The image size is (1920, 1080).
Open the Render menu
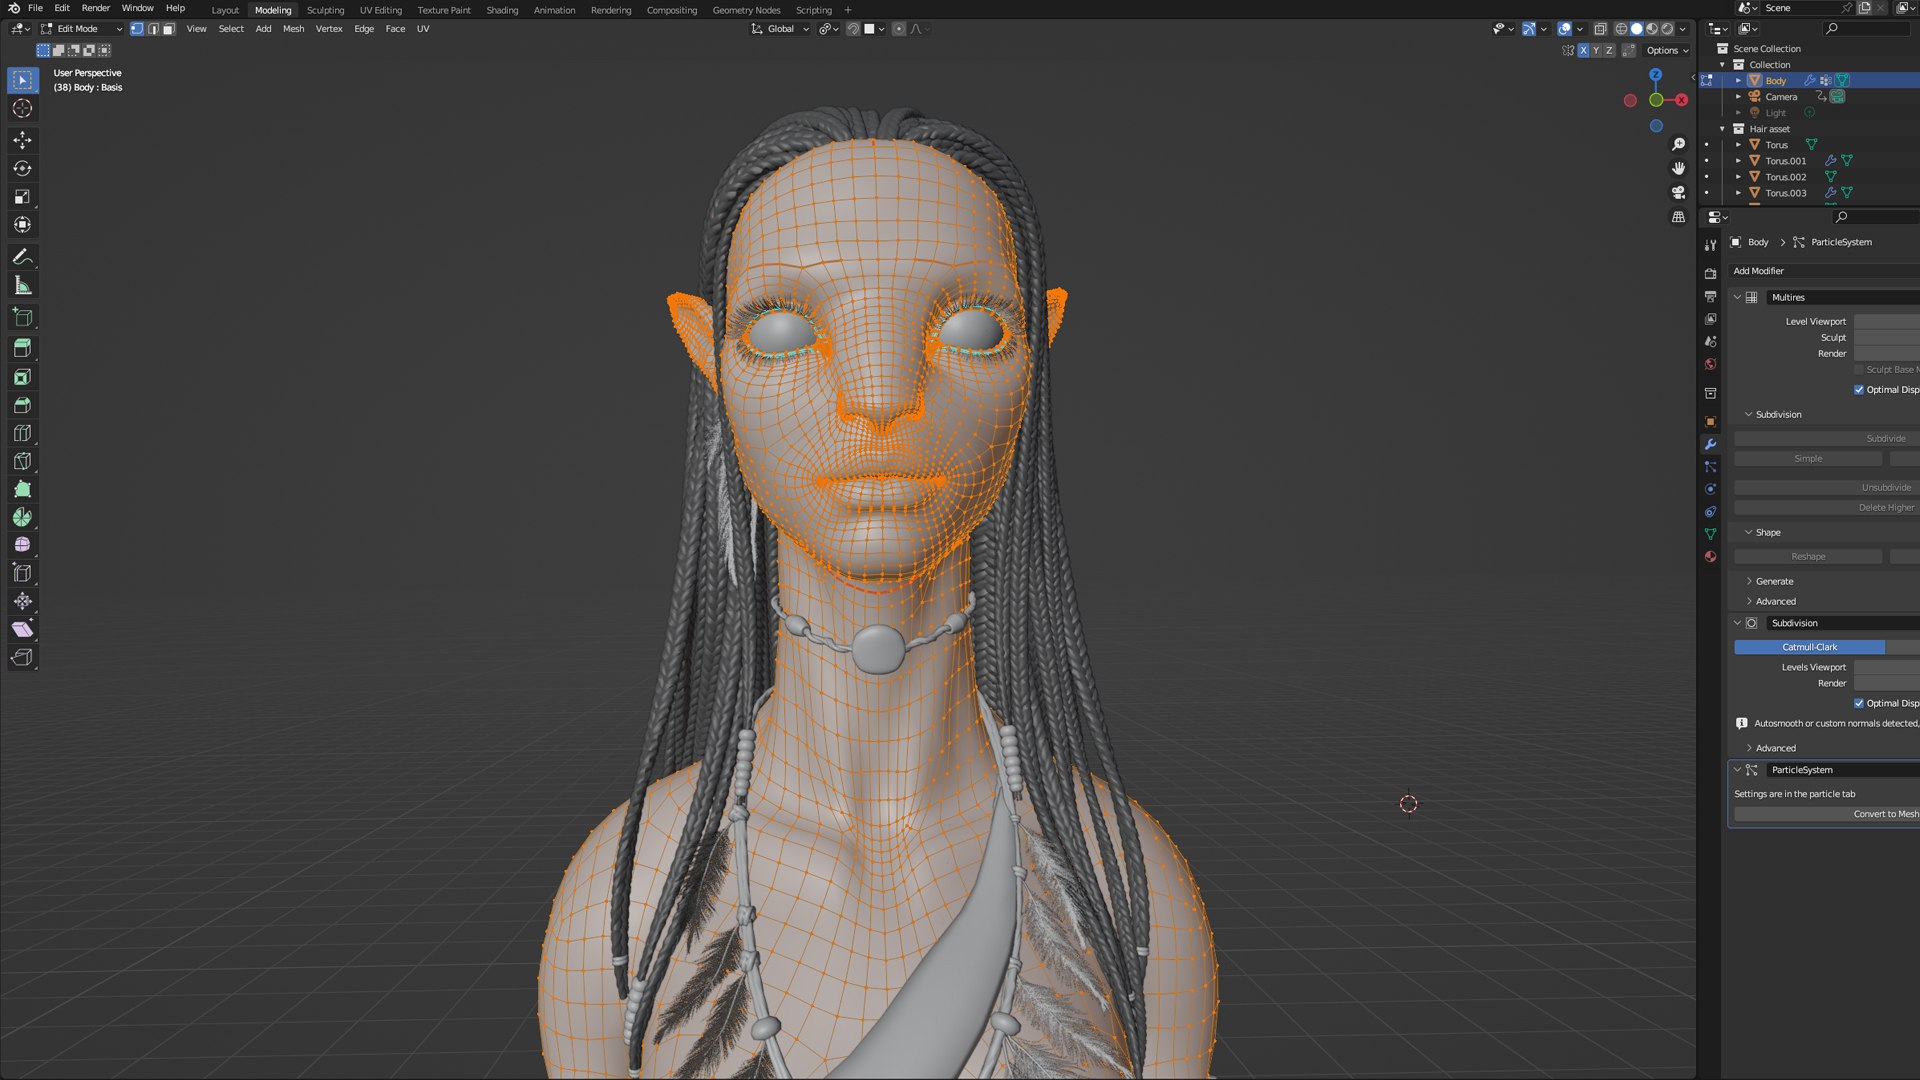[96, 8]
